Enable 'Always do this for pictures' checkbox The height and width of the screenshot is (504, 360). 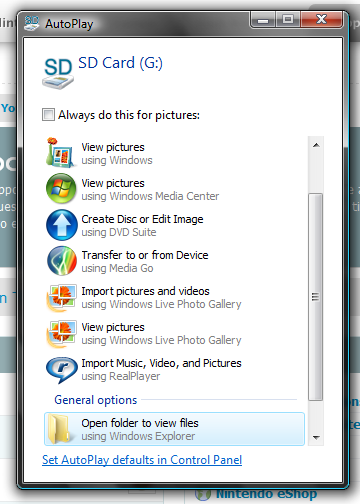click(x=48, y=115)
